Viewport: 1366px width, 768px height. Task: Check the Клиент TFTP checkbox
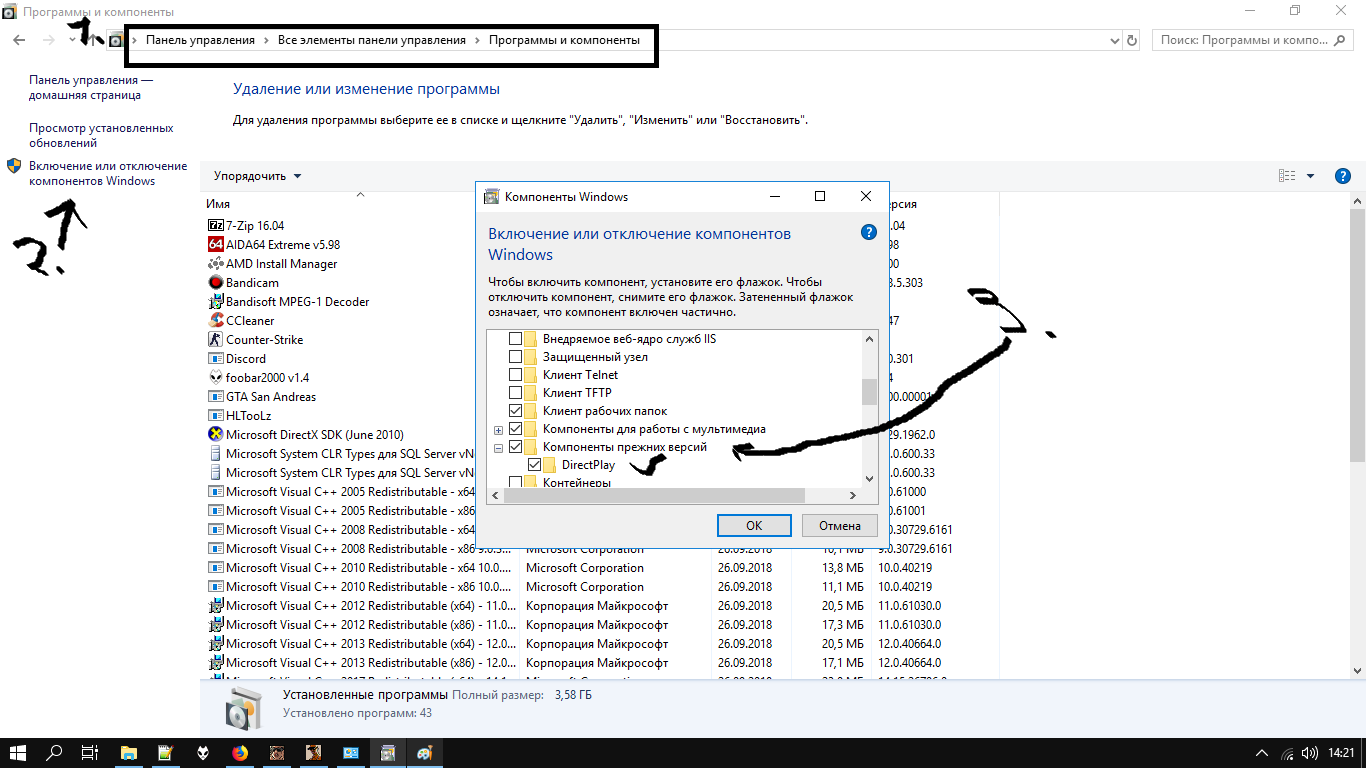click(516, 393)
